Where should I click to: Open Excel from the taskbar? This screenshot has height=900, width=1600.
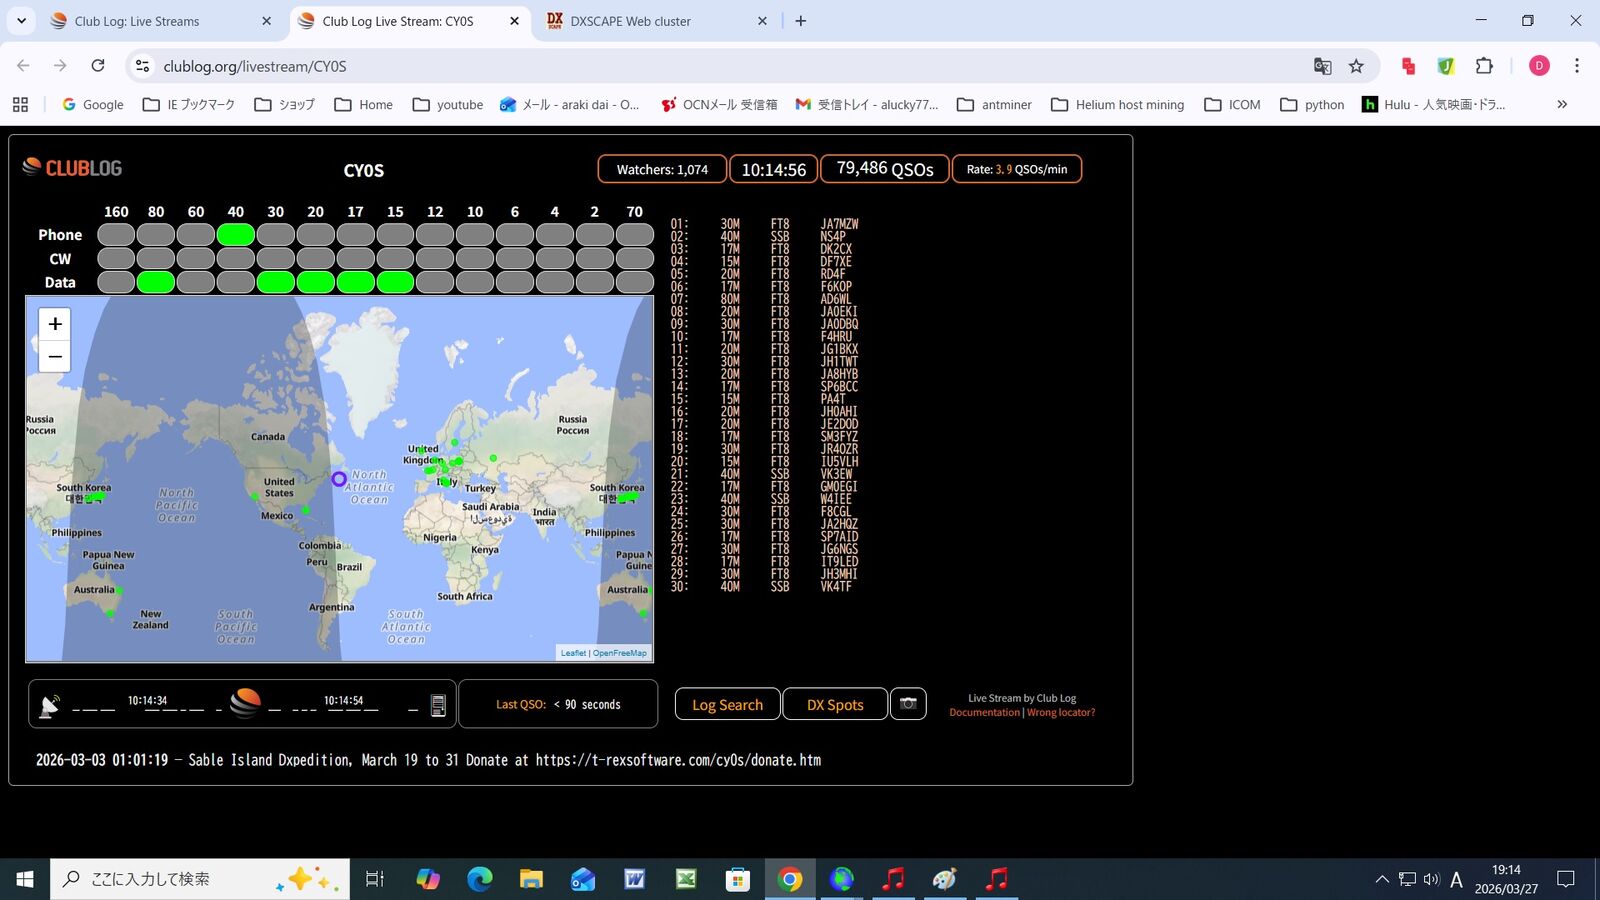pos(686,879)
